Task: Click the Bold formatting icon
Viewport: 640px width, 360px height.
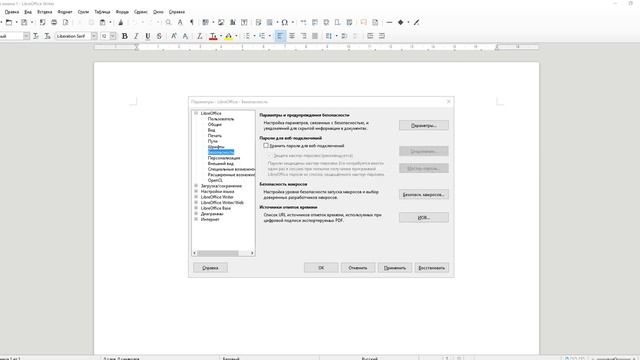Action: [x=125, y=36]
